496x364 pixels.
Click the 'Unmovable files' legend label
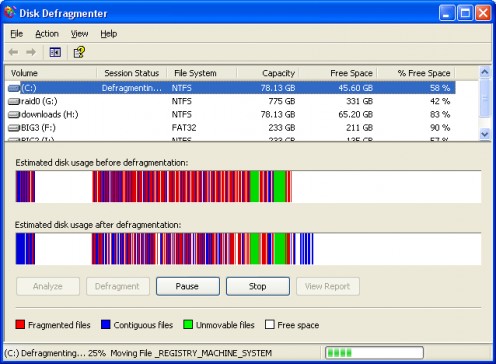coord(225,325)
